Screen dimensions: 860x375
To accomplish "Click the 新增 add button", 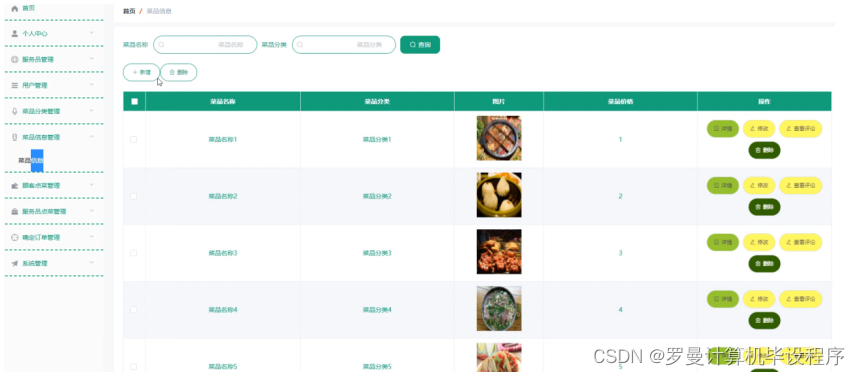I will [142, 72].
